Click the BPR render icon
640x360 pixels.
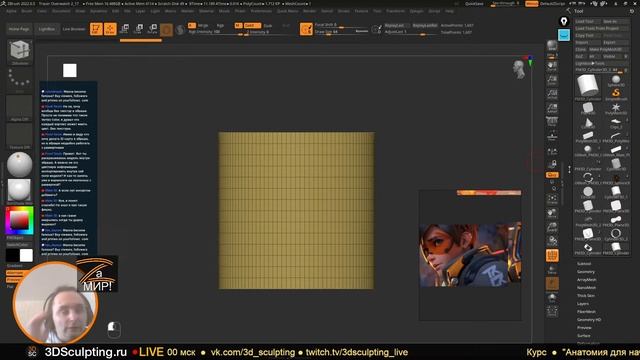552,46
